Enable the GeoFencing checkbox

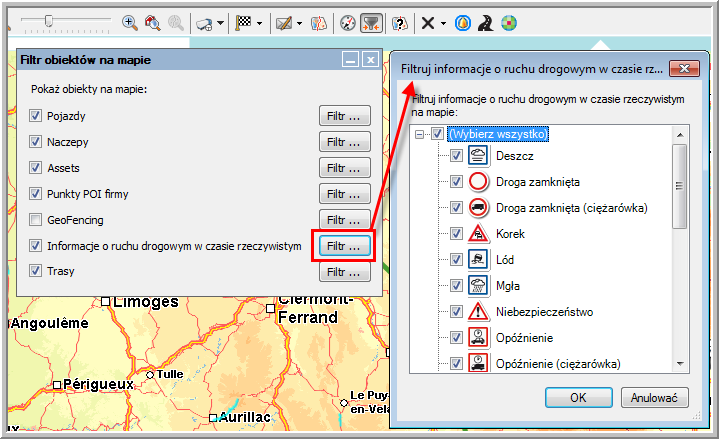pyautogui.click(x=37, y=220)
